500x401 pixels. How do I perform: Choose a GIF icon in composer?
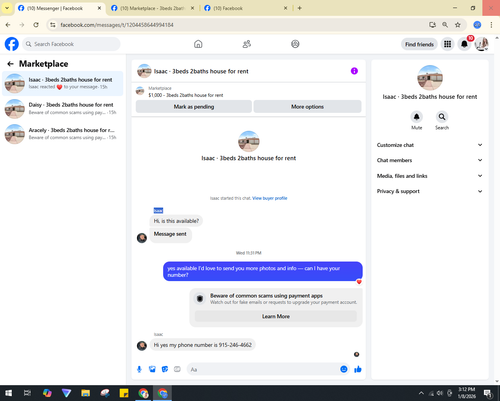(177, 369)
